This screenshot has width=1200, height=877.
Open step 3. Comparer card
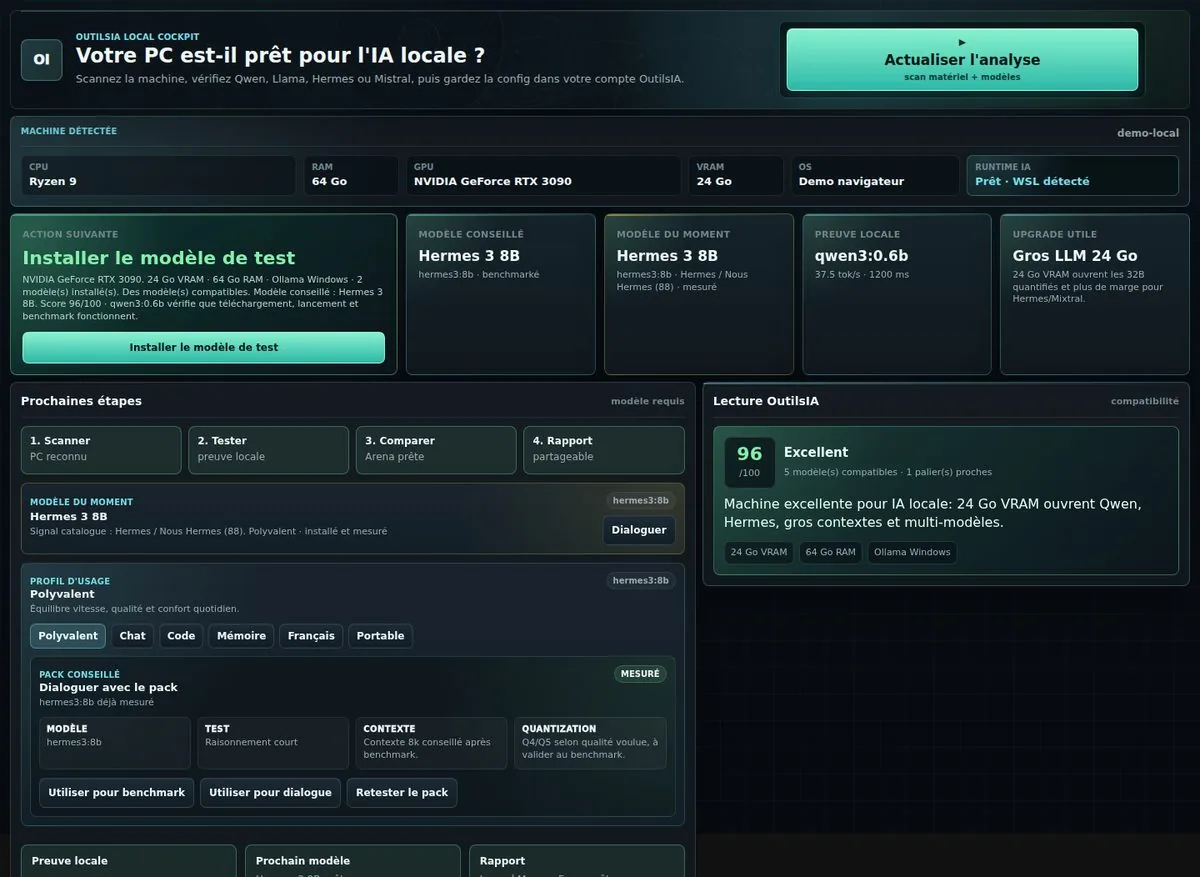pyautogui.click(x=436, y=449)
